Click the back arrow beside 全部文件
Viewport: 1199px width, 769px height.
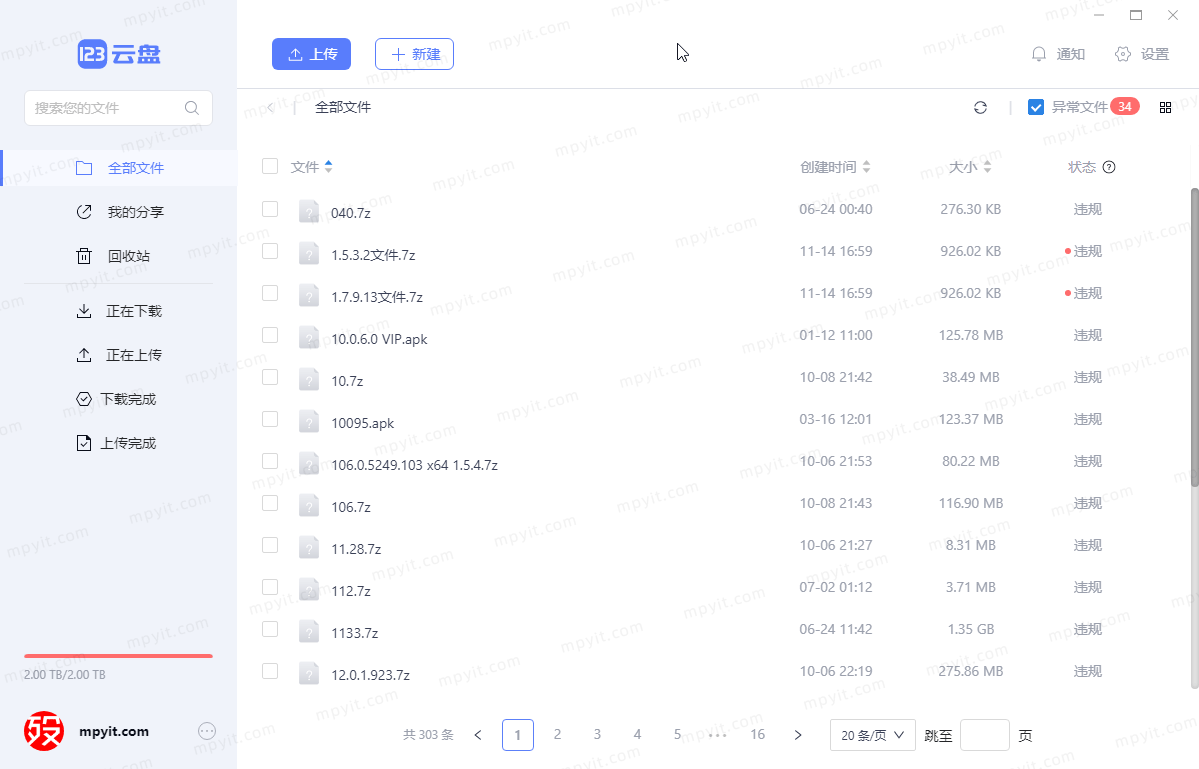coord(271,108)
